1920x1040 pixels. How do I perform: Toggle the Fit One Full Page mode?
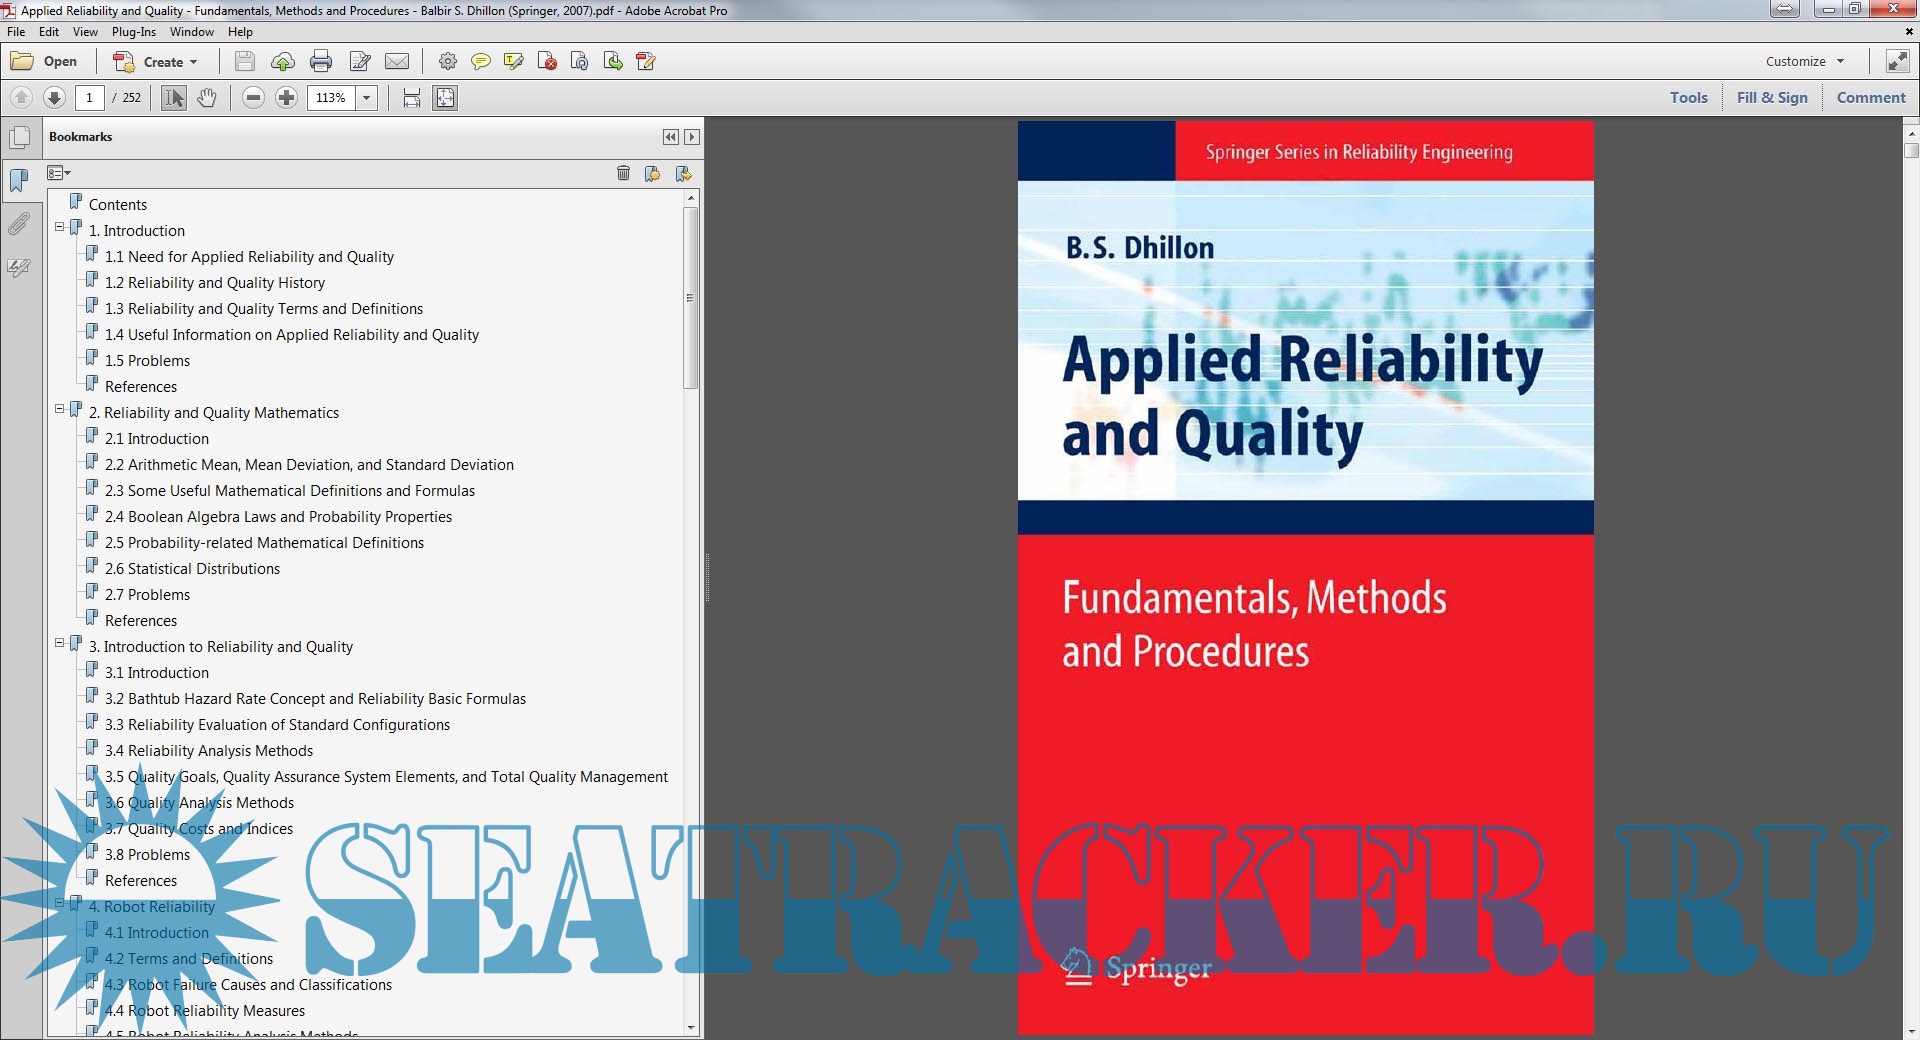tap(445, 98)
